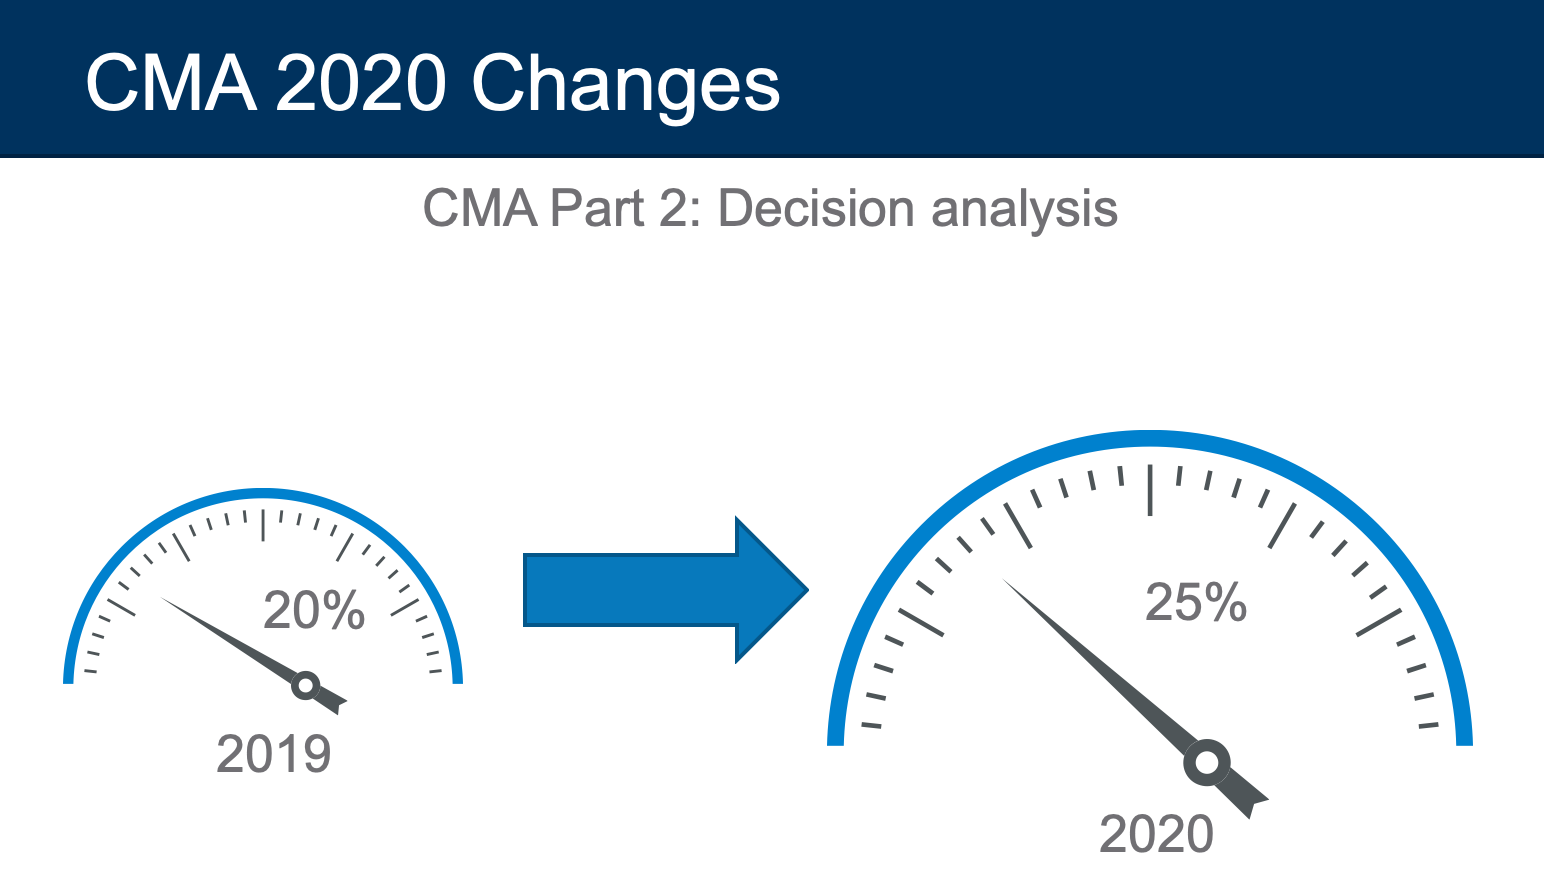Click the large blue right-pointing arrow
1544x886 pixels.
point(665,590)
